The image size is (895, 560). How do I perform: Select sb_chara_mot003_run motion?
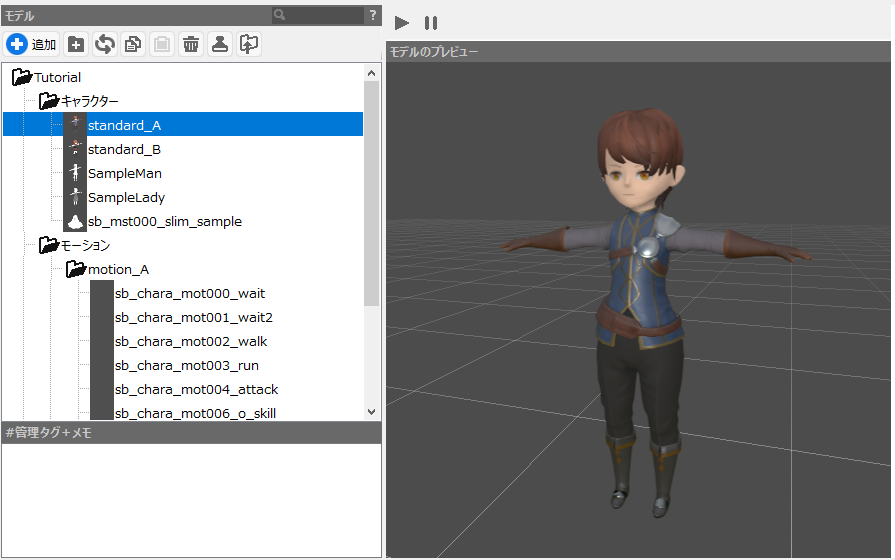coord(186,365)
